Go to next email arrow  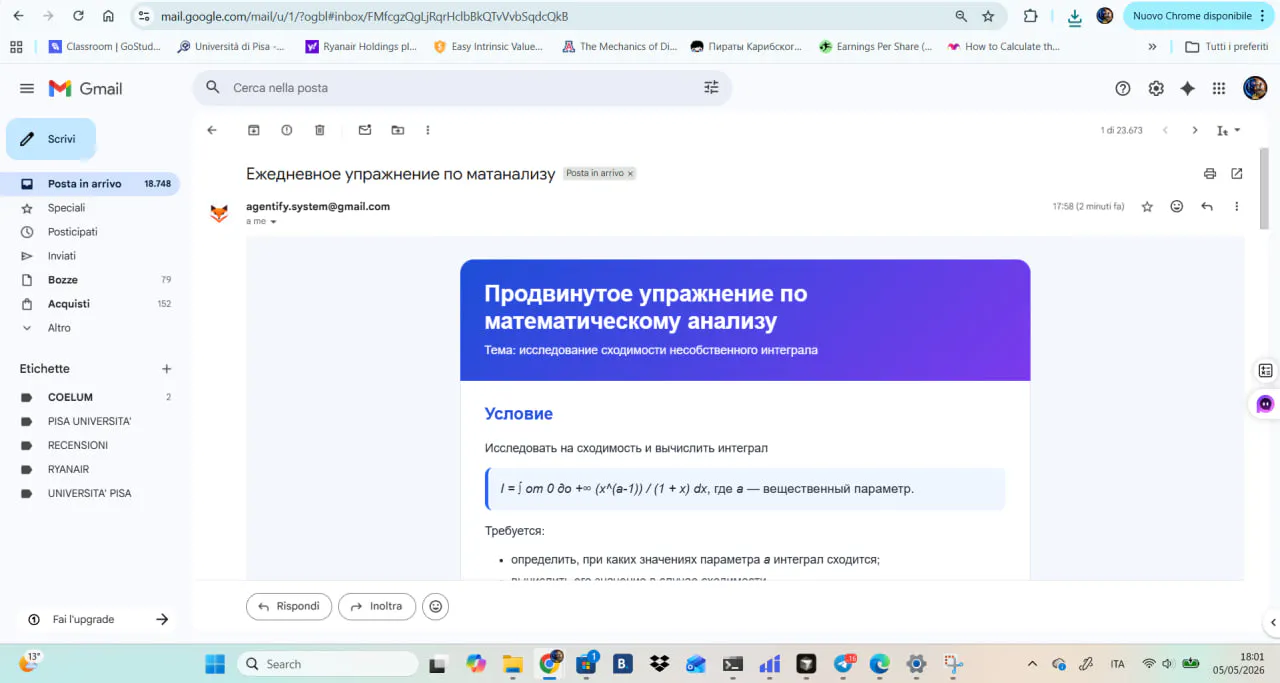(1194, 130)
